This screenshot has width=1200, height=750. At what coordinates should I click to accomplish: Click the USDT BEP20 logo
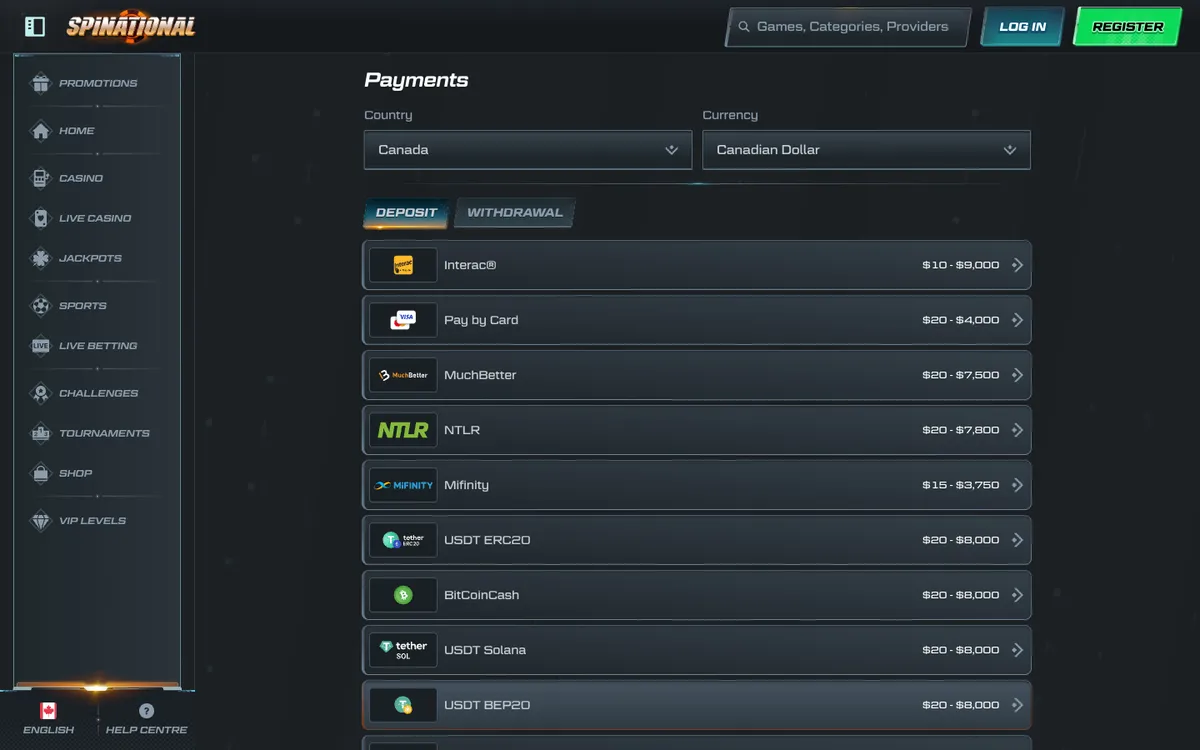403,705
